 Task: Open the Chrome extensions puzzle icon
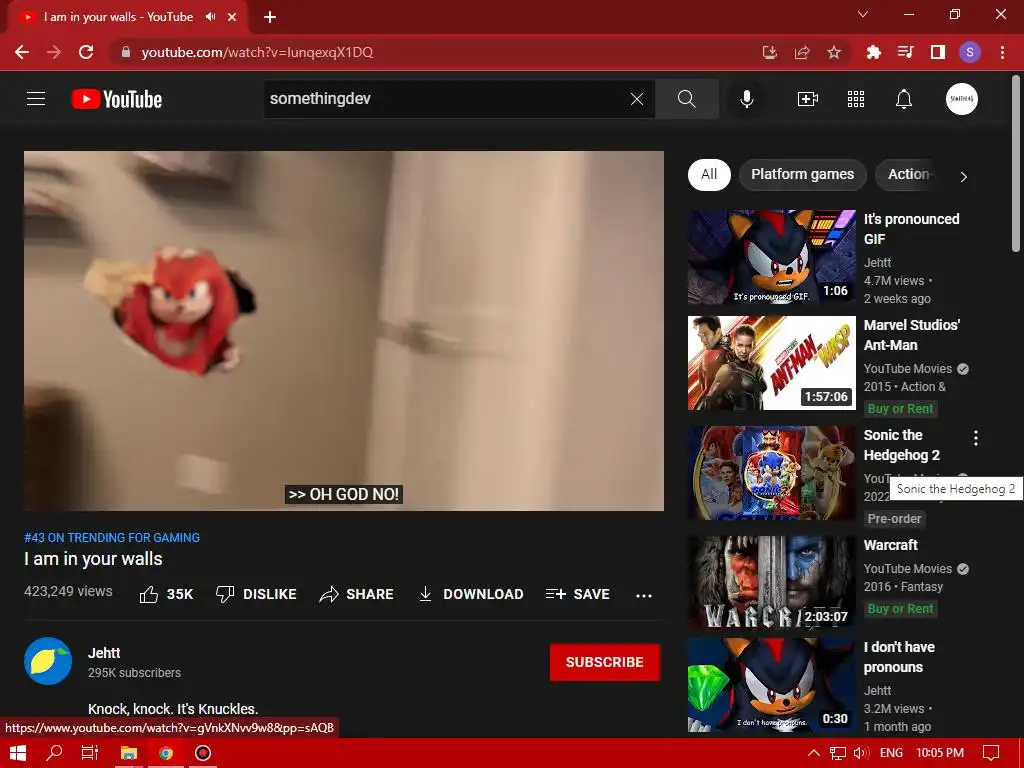coord(873,52)
